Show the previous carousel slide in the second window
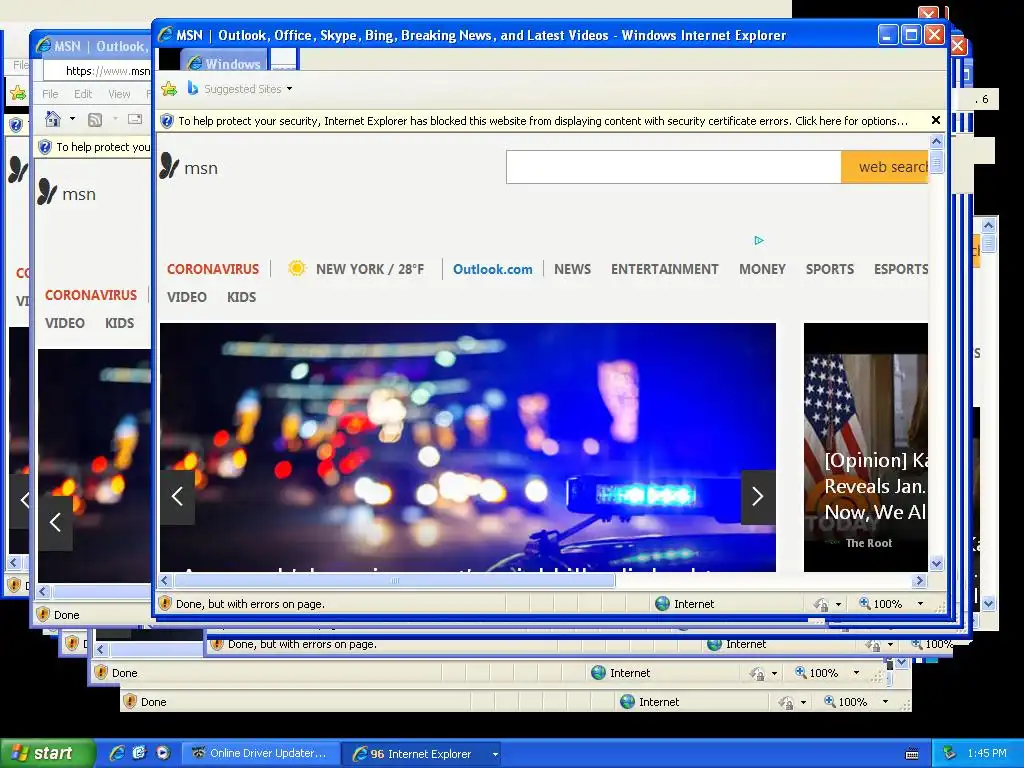This screenshot has height=768, width=1024. coord(56,522)
